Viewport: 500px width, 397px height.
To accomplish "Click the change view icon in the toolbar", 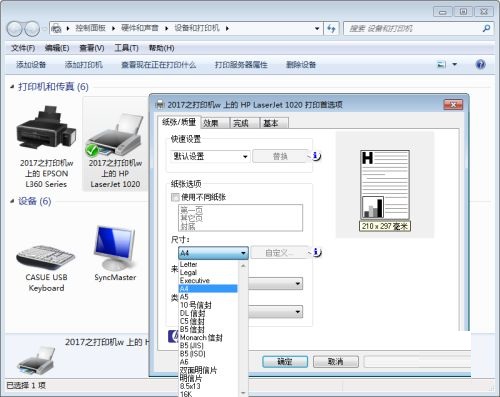I will click(441, 64).
